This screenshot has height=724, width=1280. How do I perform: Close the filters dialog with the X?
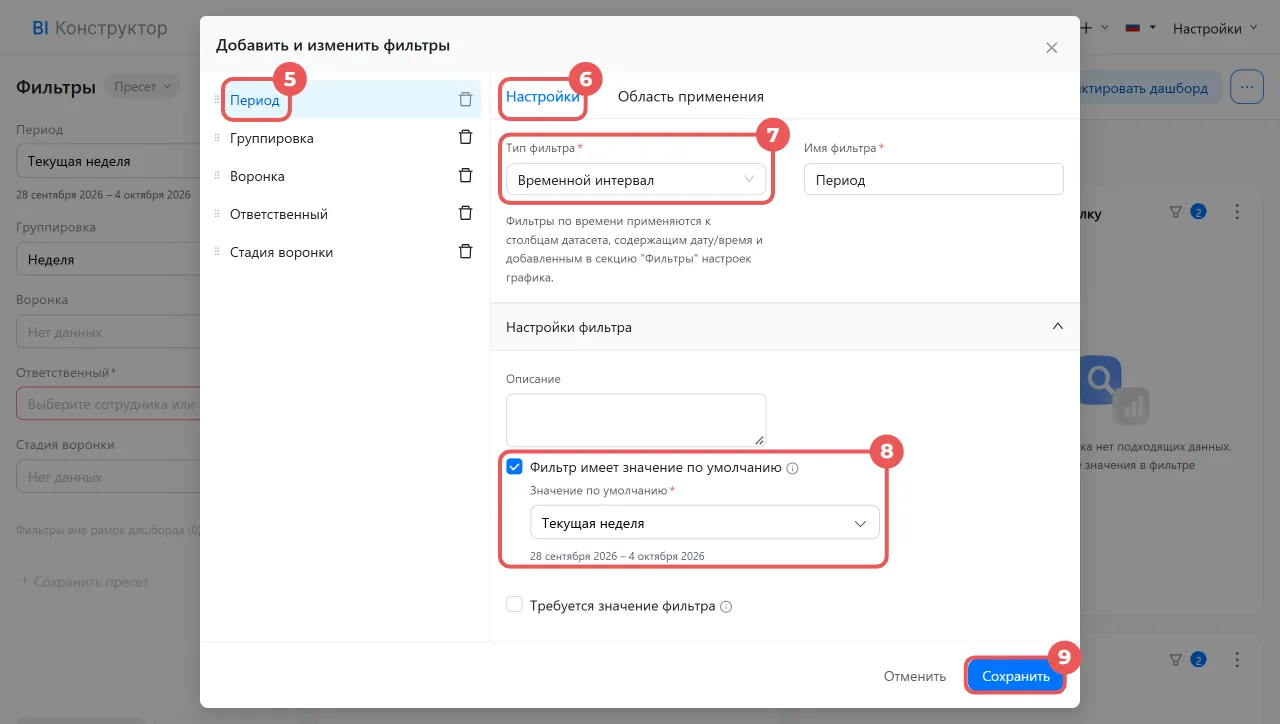click(x=1051, y=47)
